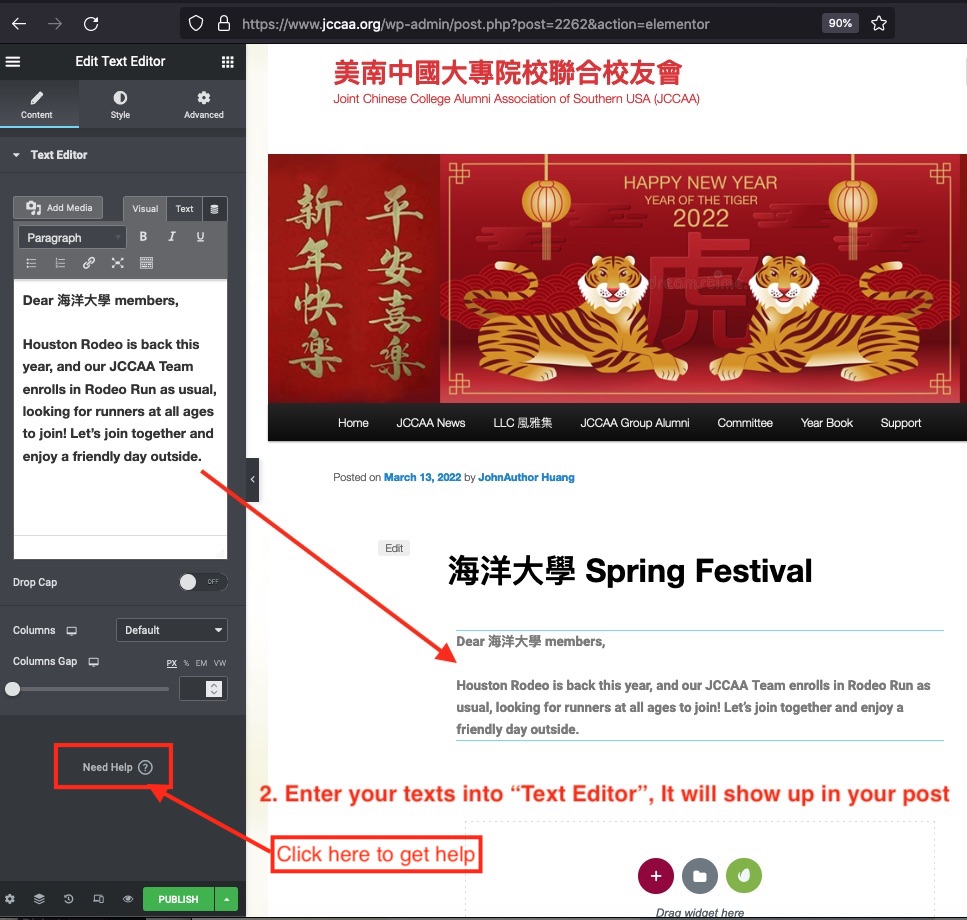The image size is (967, 920).
Task: Open the History icon
Action: [68, 899]
